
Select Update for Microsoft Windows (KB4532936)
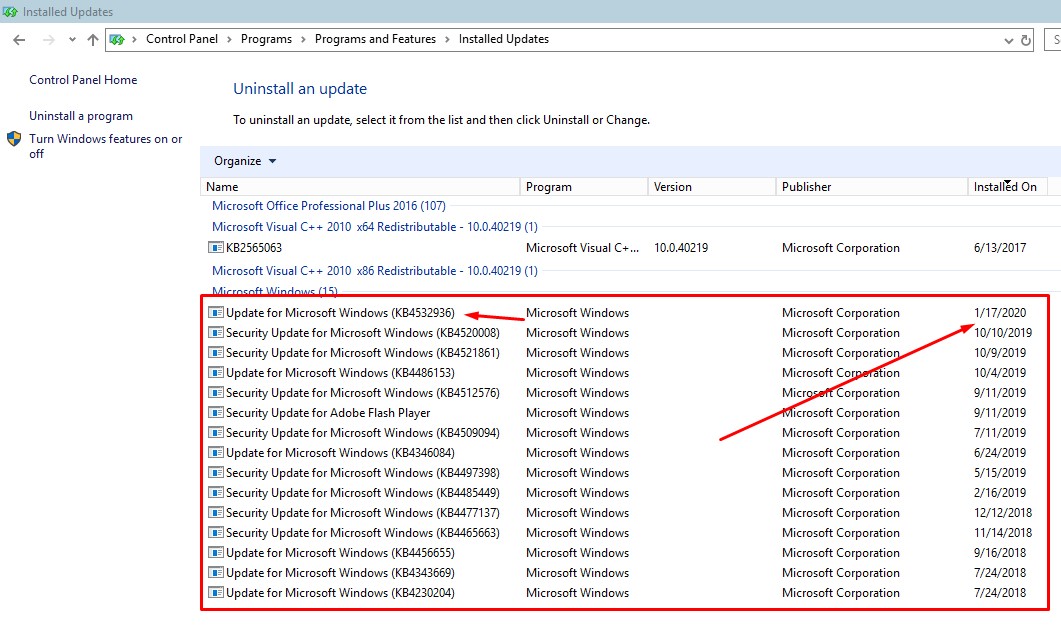click(x=340, y=313)
